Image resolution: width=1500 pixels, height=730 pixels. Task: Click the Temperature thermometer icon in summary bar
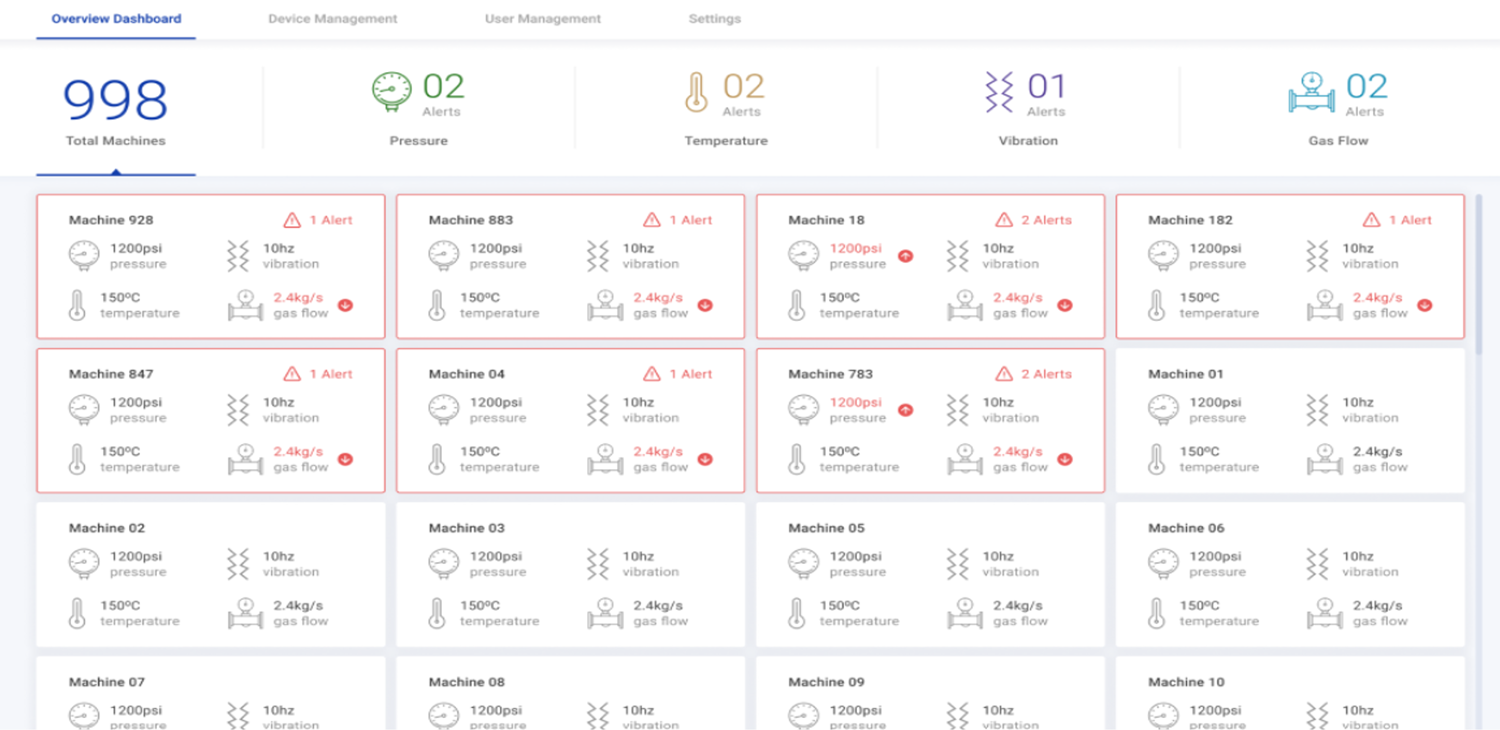tap(696, 92)
